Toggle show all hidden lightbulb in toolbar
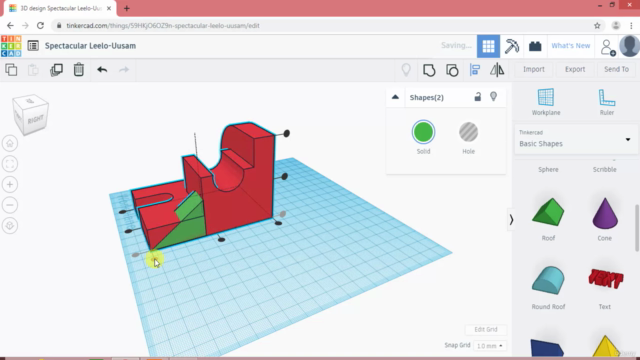Image resolution: width=640 pixels, height=360 pixels. pos(406,70)
